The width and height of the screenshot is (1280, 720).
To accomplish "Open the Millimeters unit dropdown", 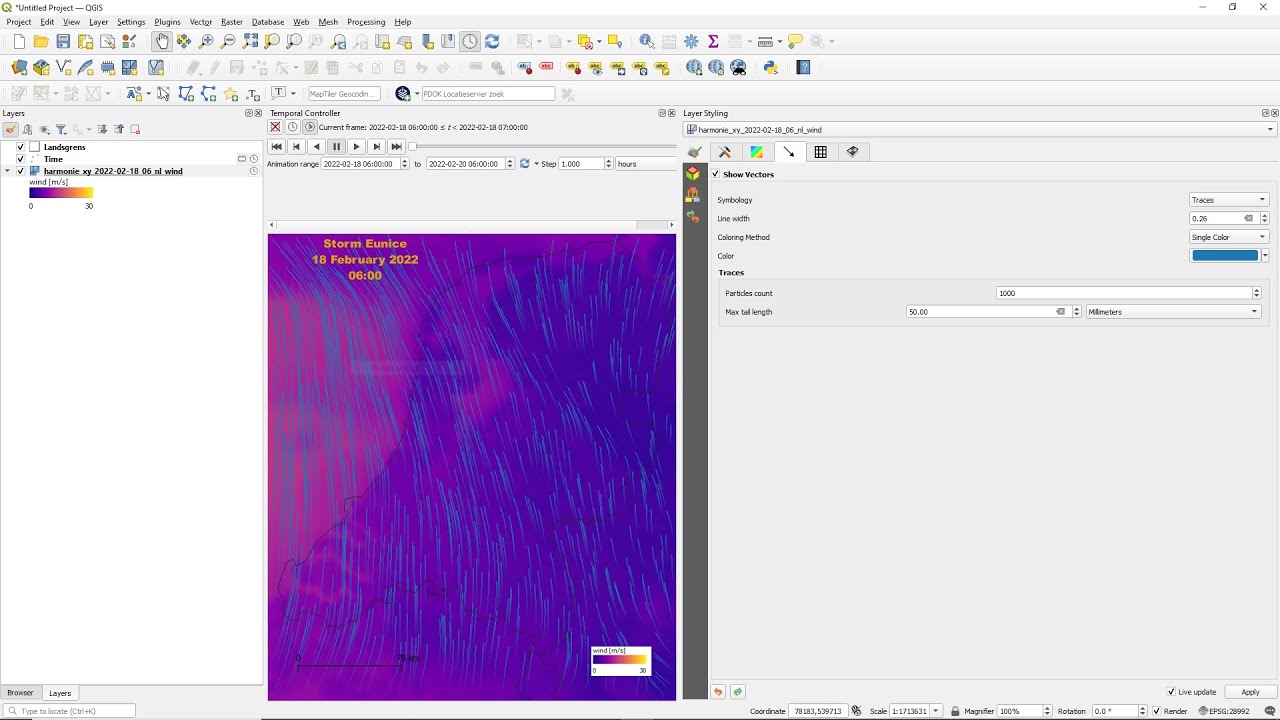I will [x=1173, y=312].
